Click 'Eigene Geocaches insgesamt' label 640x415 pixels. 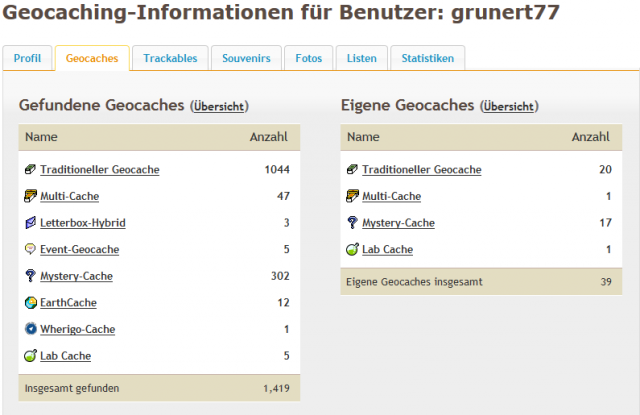(x=414, y=282)
